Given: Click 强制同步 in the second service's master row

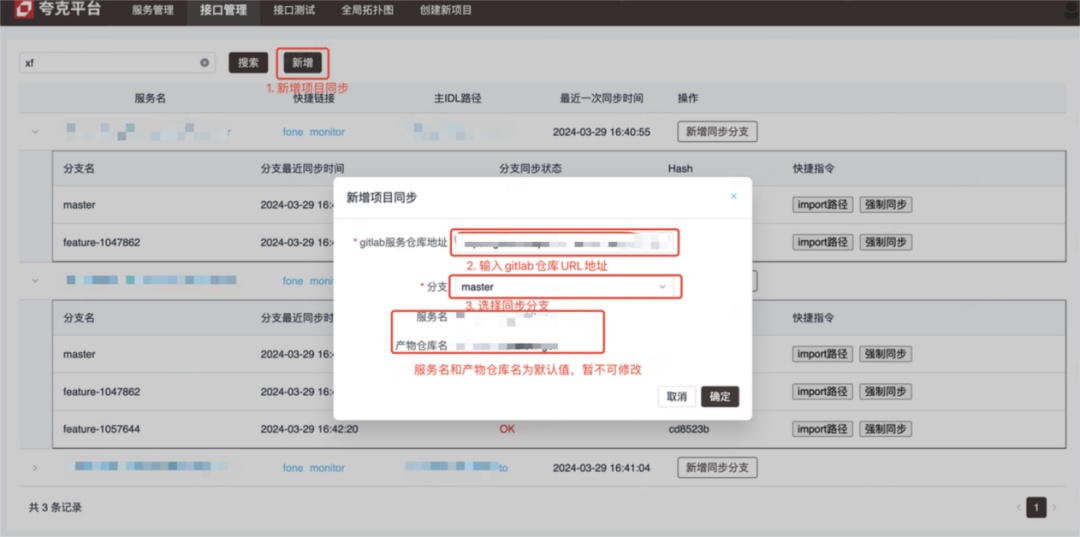Looking at the screenshot, I should coord(885,354).
